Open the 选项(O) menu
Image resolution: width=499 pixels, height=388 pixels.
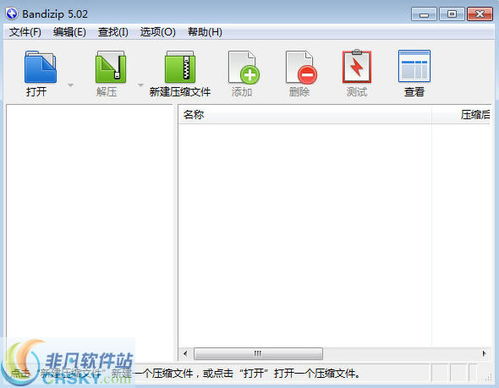(158, 32)
